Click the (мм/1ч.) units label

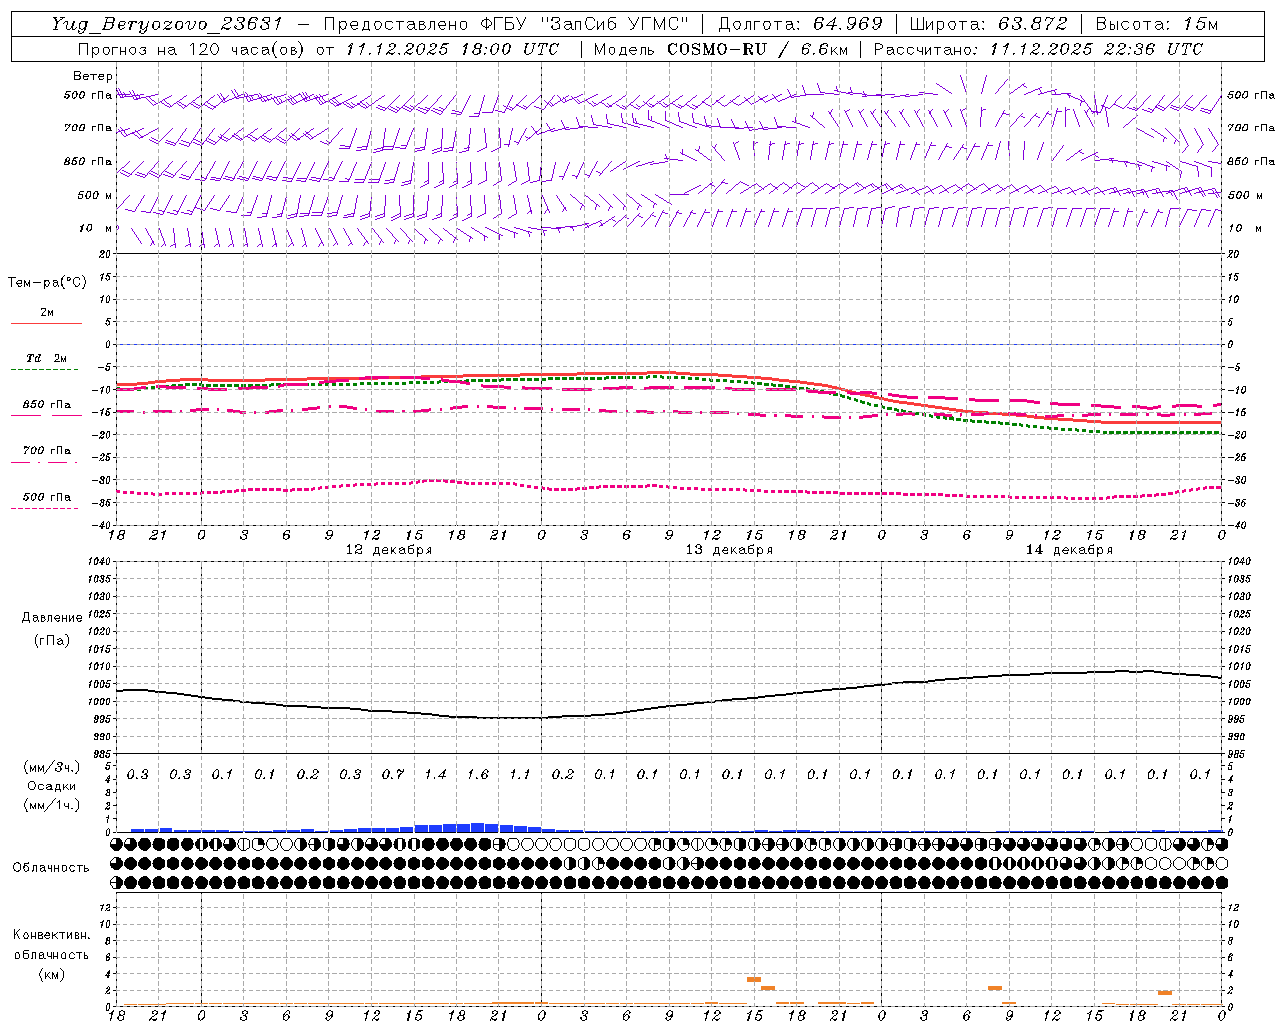tap(52, 805)
